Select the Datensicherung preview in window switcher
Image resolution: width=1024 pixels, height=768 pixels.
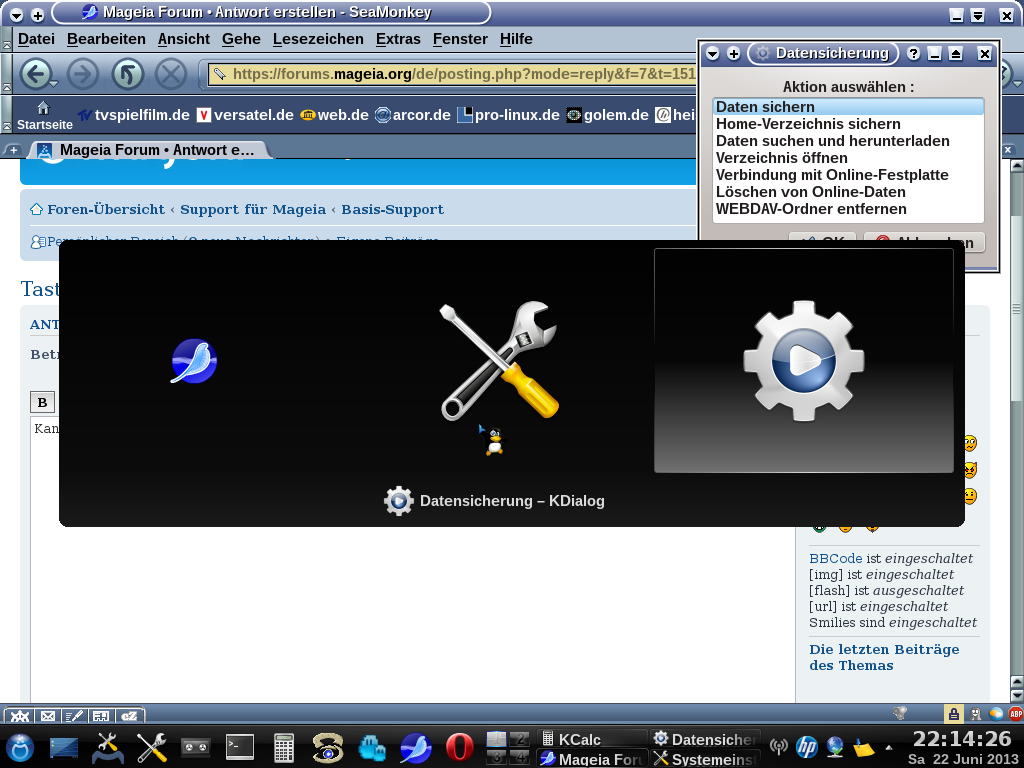pyautogui.click(x=804, y=360)
